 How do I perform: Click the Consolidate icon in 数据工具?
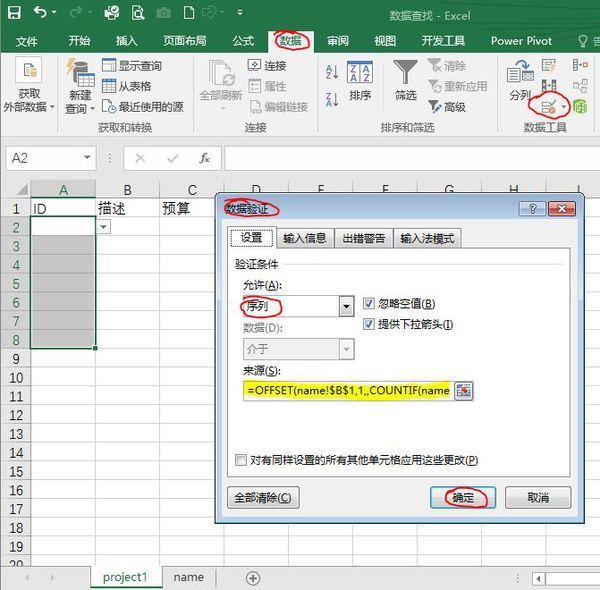(x=580, y=65)
